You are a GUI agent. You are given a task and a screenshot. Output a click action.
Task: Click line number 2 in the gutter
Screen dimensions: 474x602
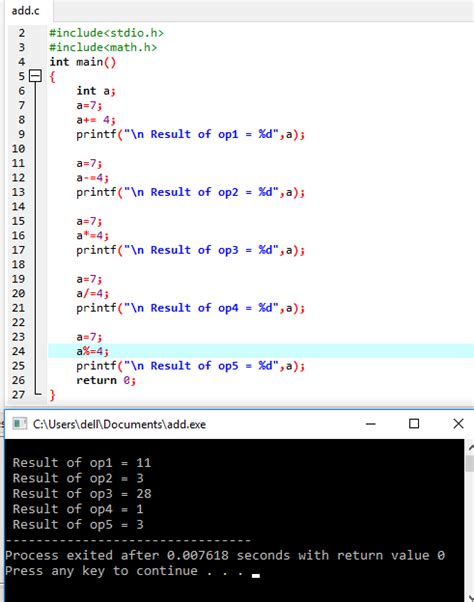click(x=21, y=33)
